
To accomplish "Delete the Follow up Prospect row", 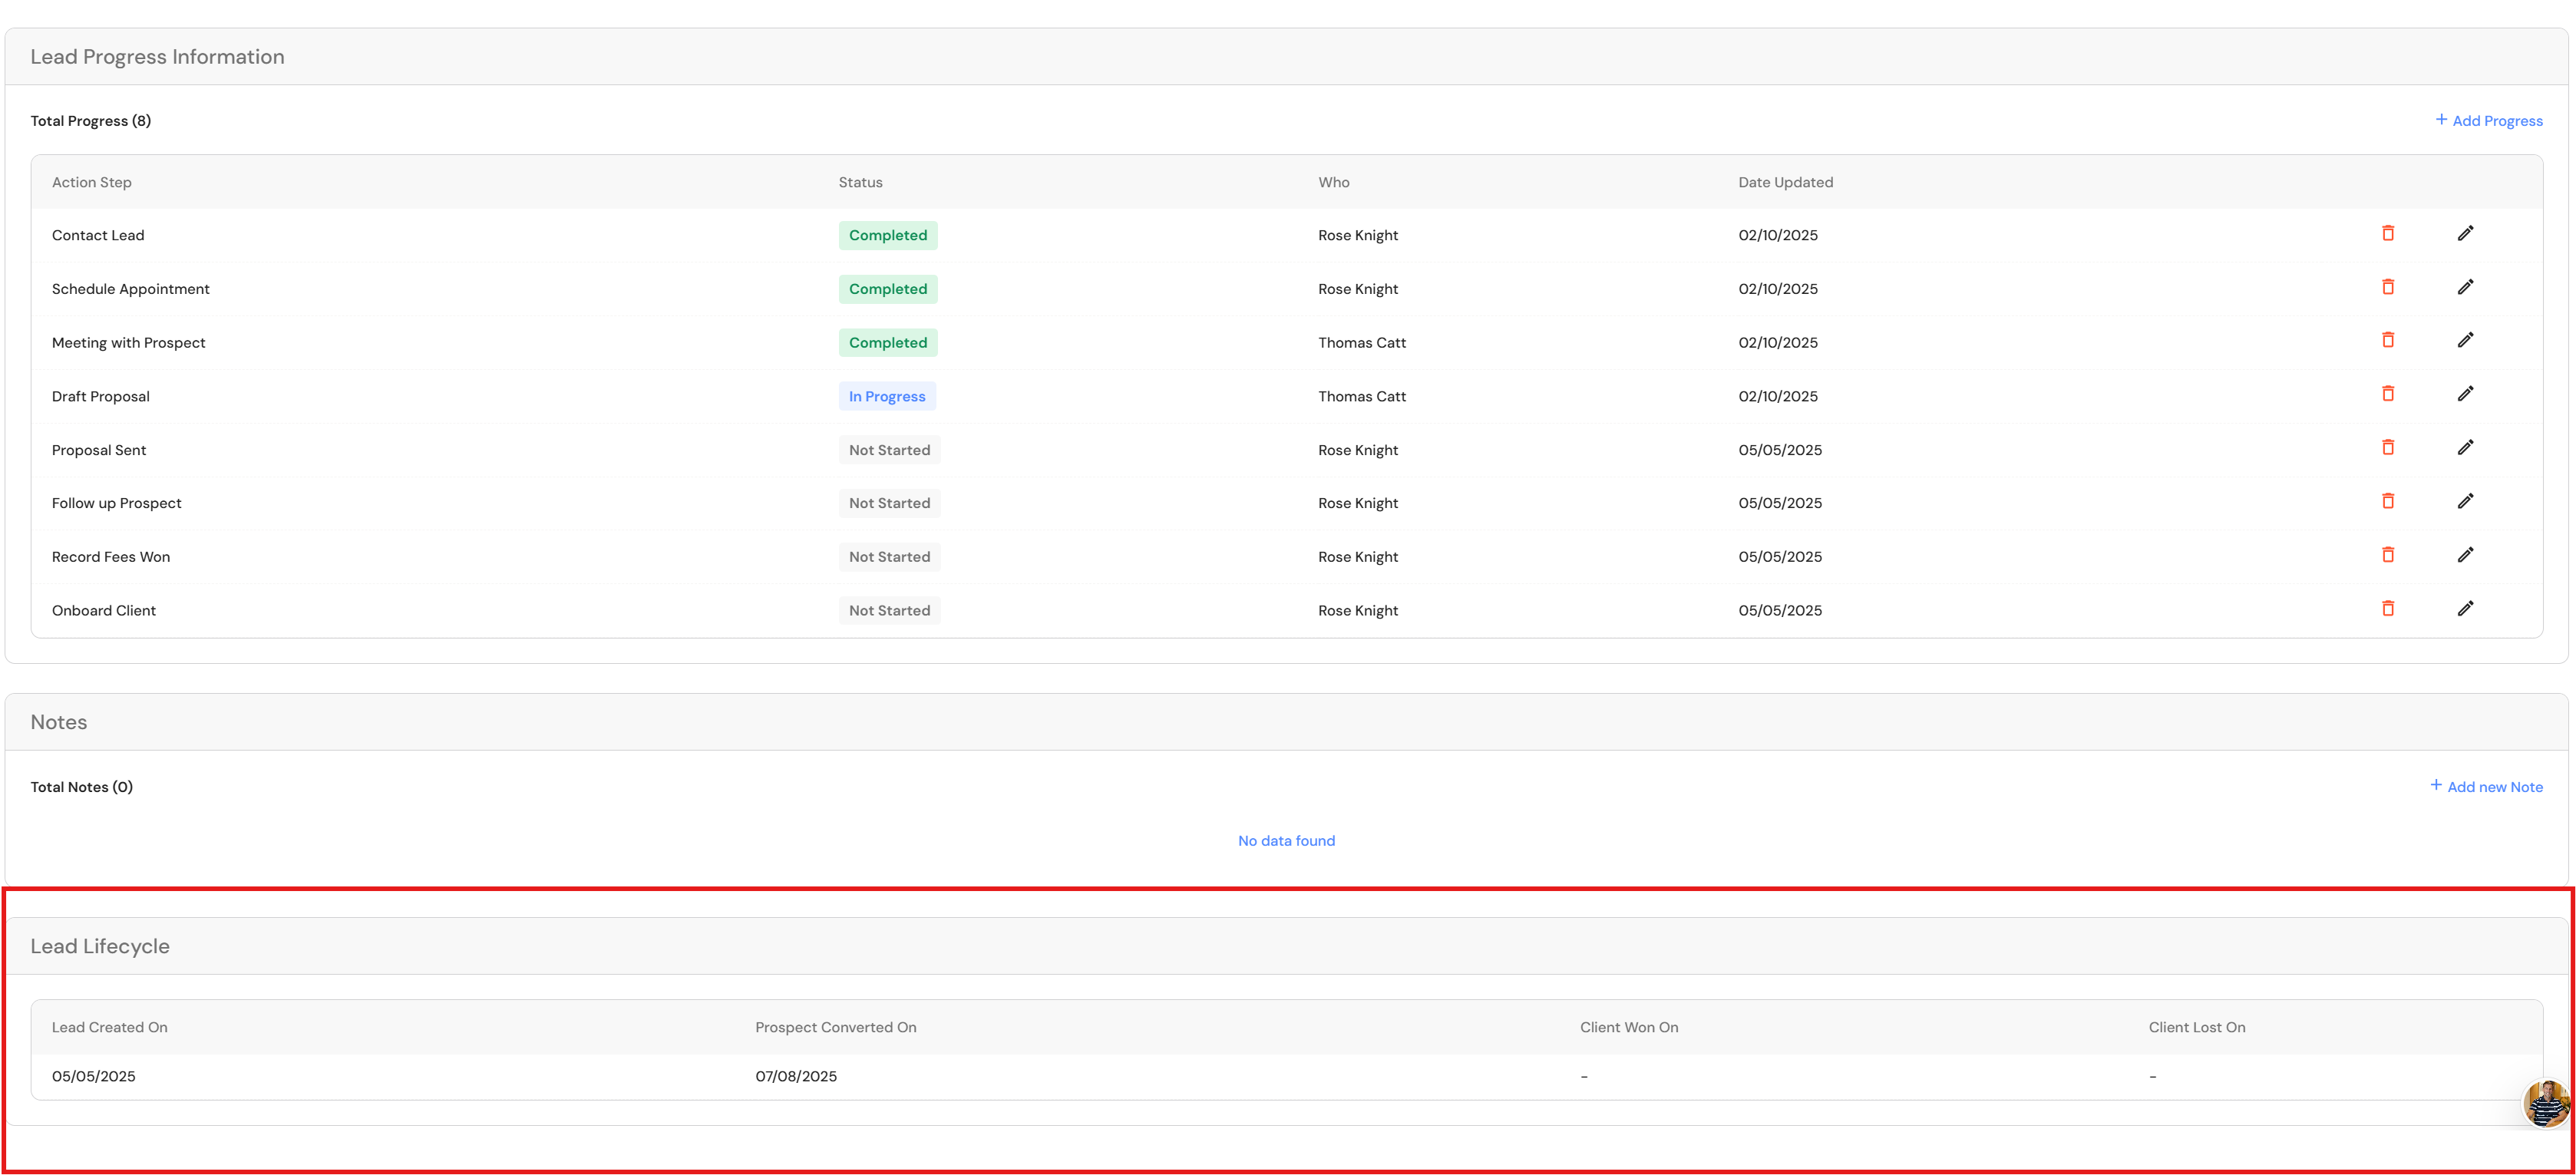I will 2388,502.
